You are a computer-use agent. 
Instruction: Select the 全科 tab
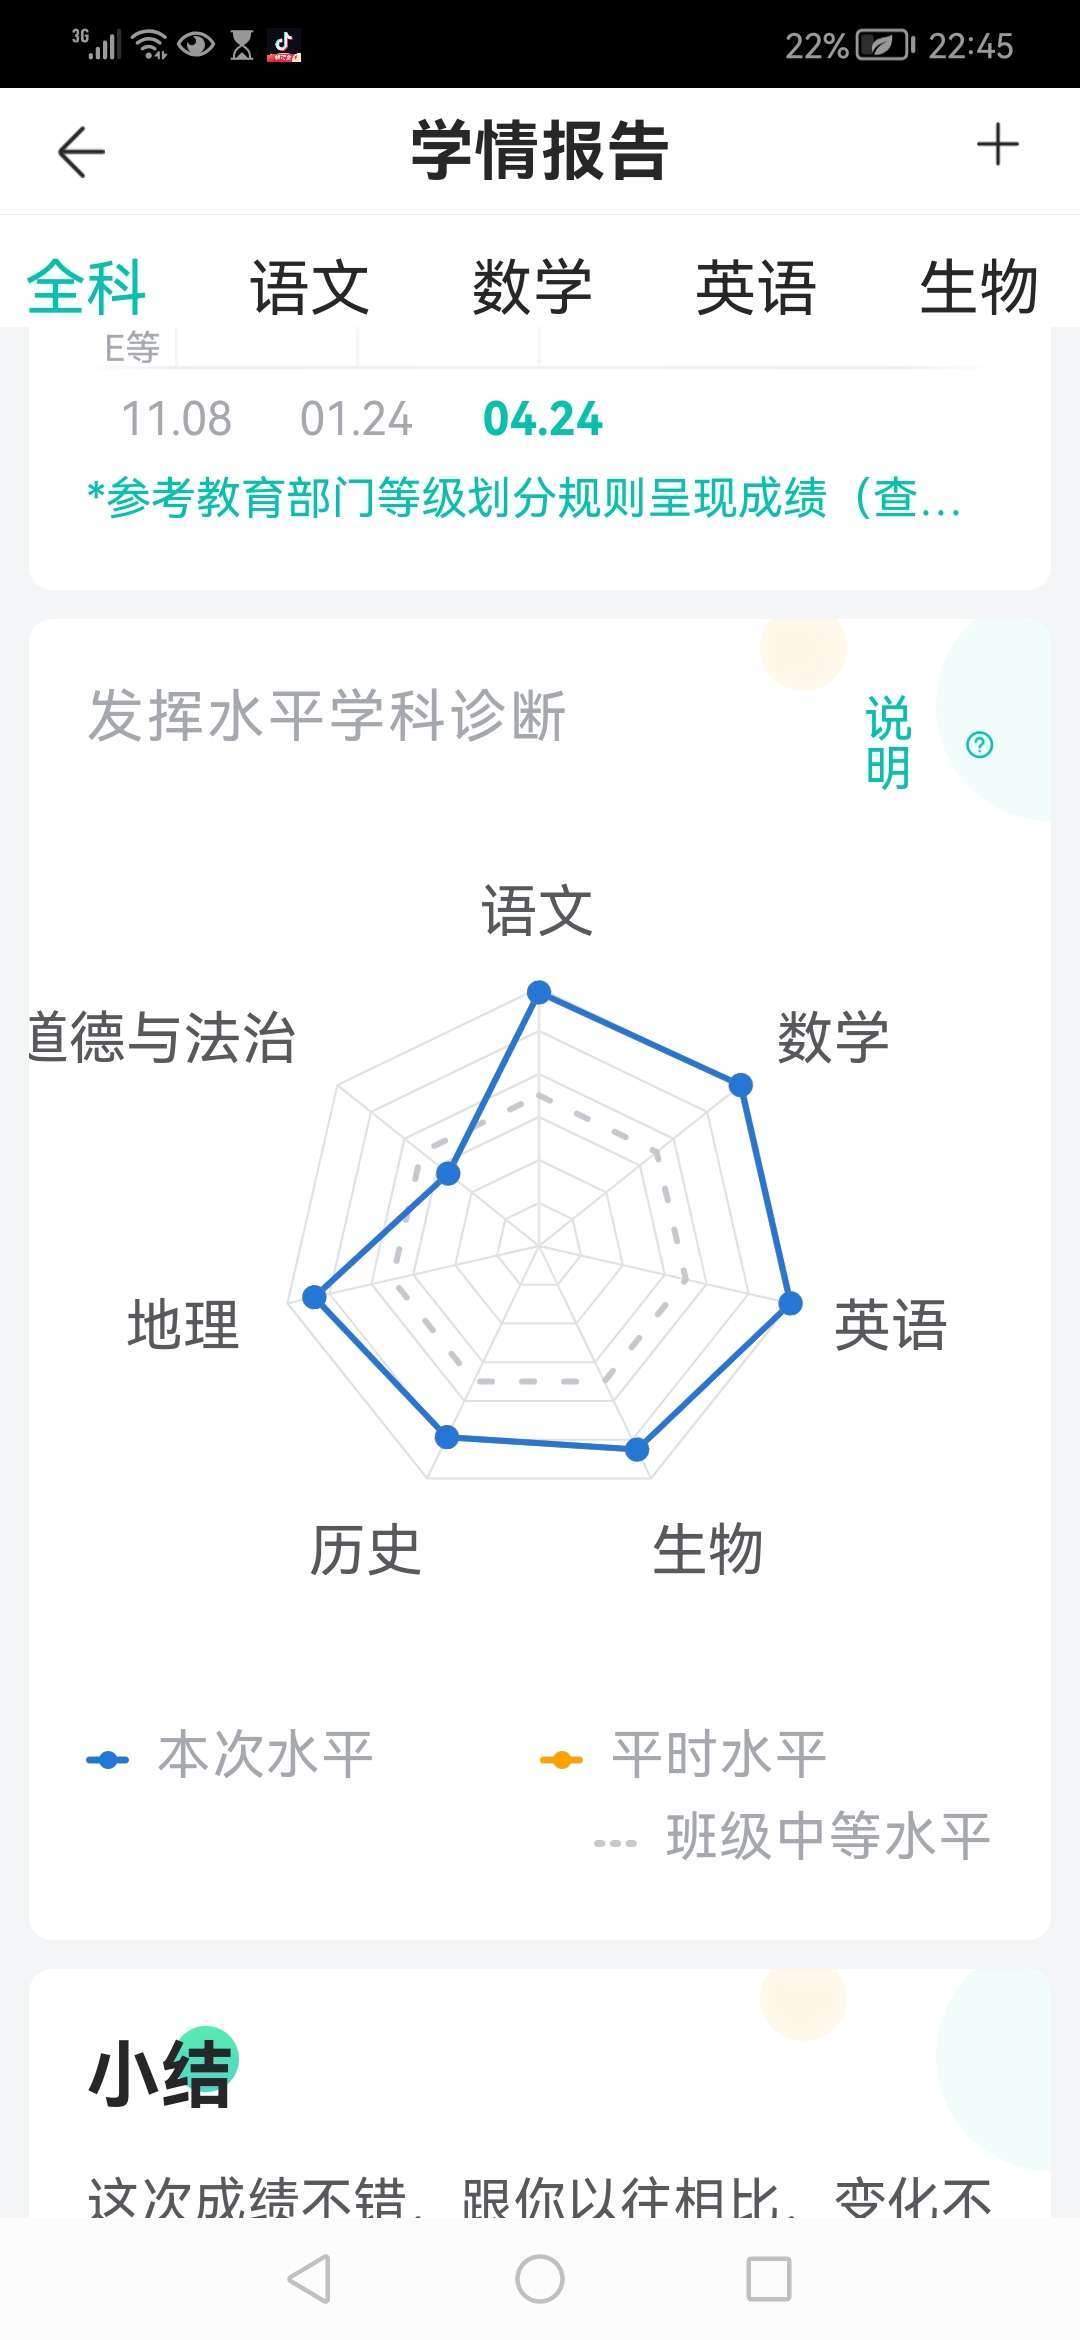pos(87,288)
